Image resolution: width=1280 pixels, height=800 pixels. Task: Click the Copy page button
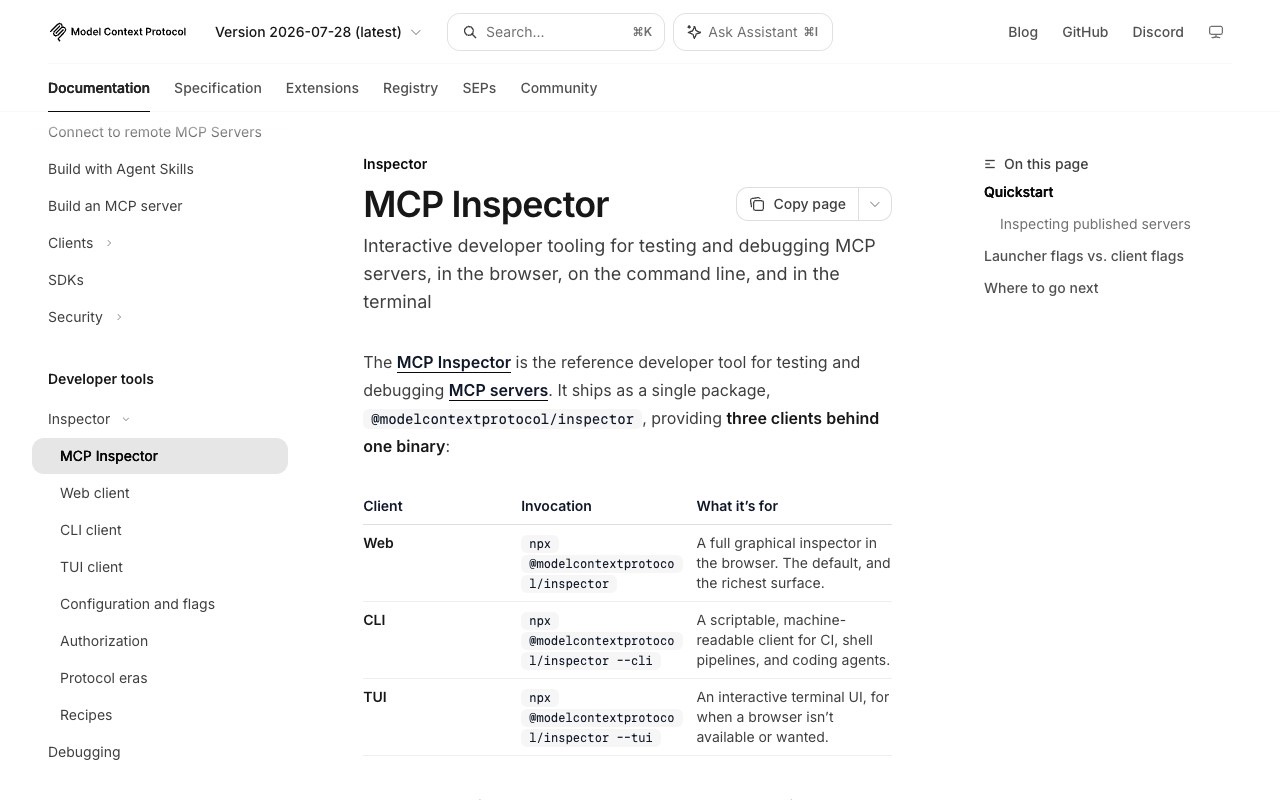tap(799, 204)
